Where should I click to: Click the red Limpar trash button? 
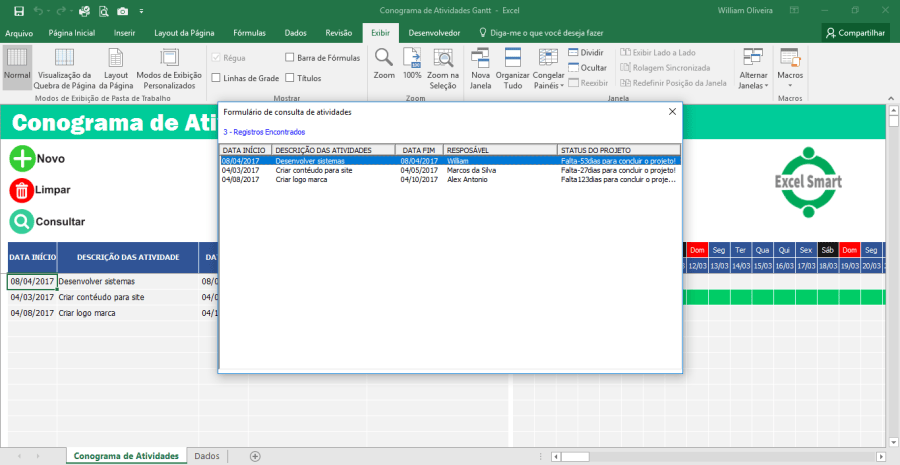pyautogui.click(x=22, y=190)
